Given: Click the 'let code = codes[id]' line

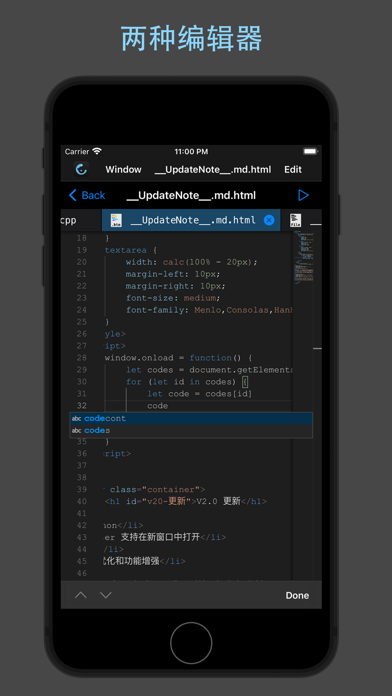Looking at the screenshot, I should click(200, 394).
